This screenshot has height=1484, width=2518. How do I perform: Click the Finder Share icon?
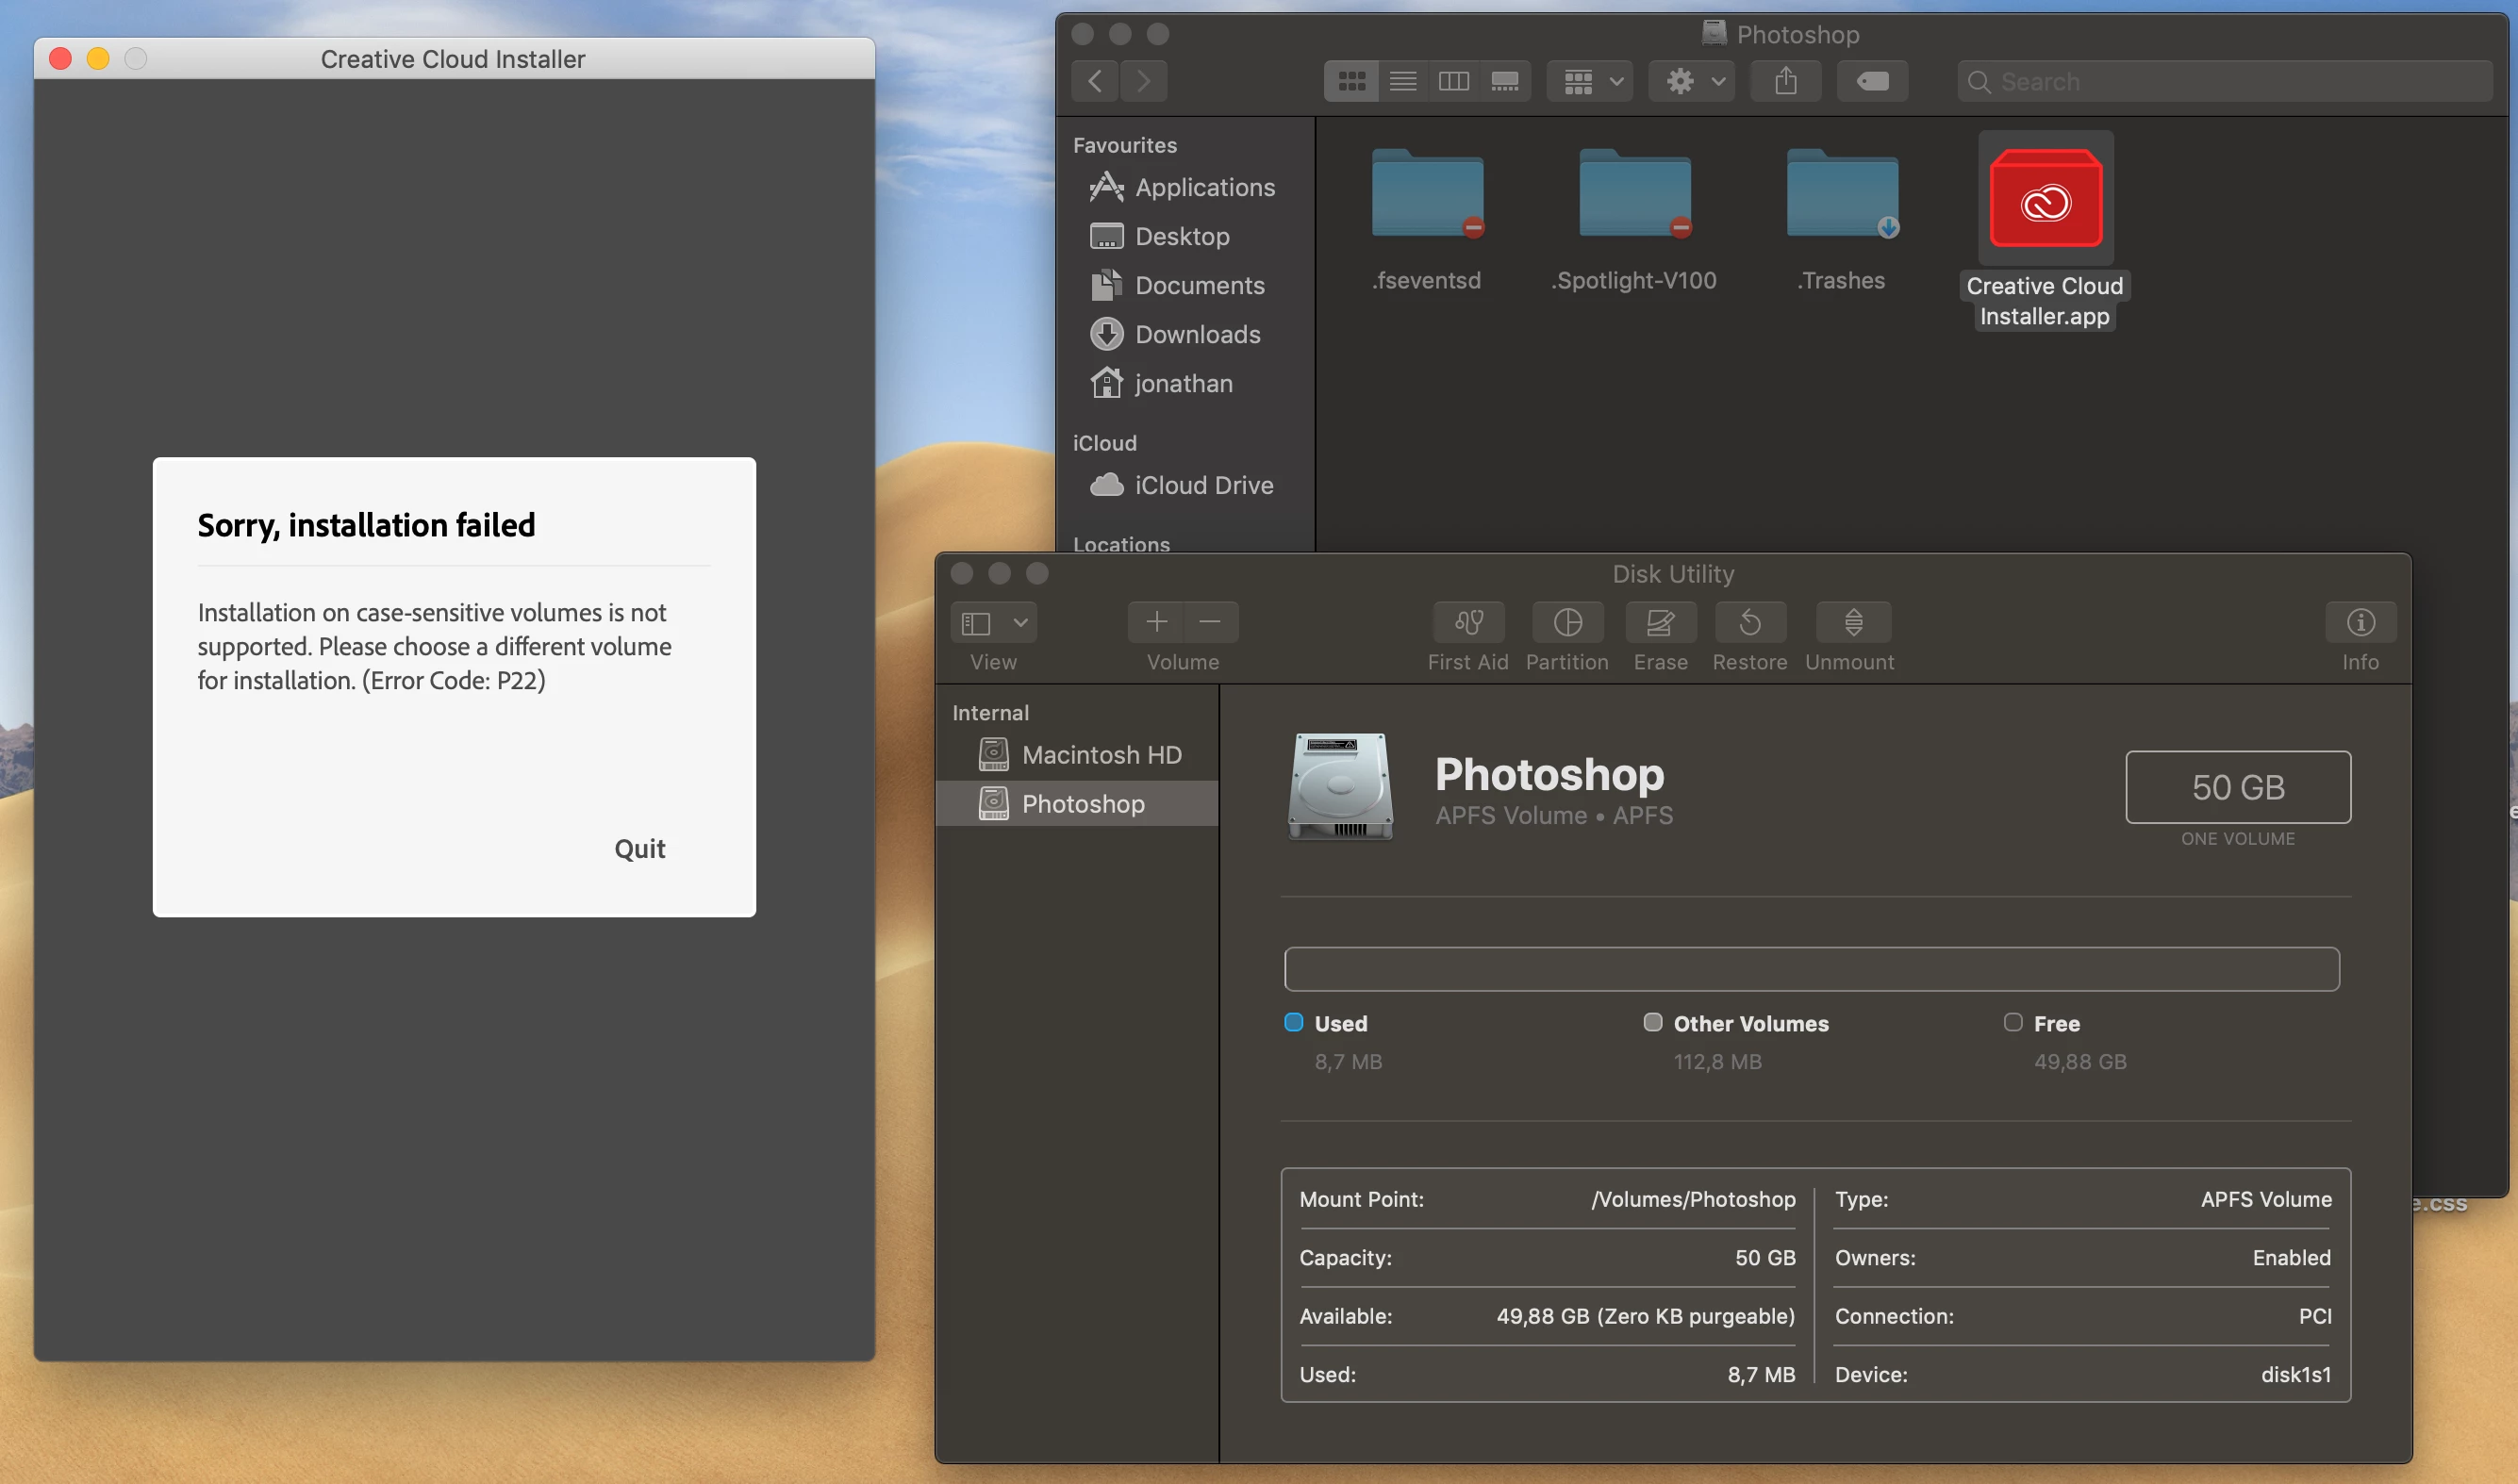(1785, 81)
